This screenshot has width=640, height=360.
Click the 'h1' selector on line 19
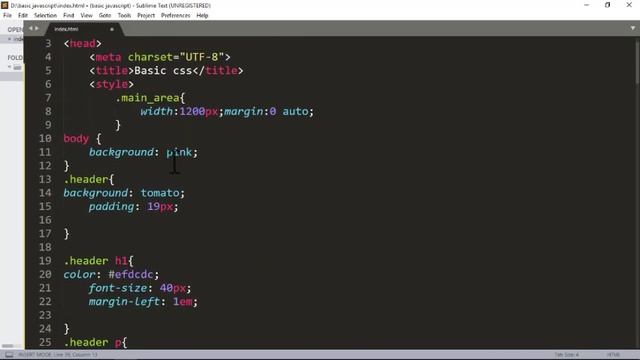(121, 261)
